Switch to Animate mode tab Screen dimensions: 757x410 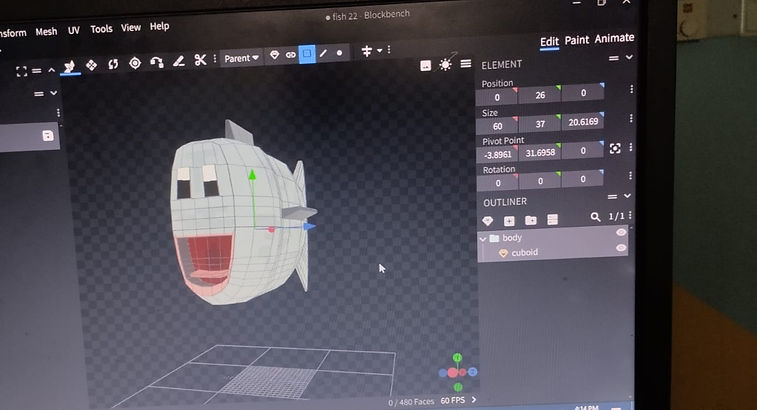[x=615, y=38]
